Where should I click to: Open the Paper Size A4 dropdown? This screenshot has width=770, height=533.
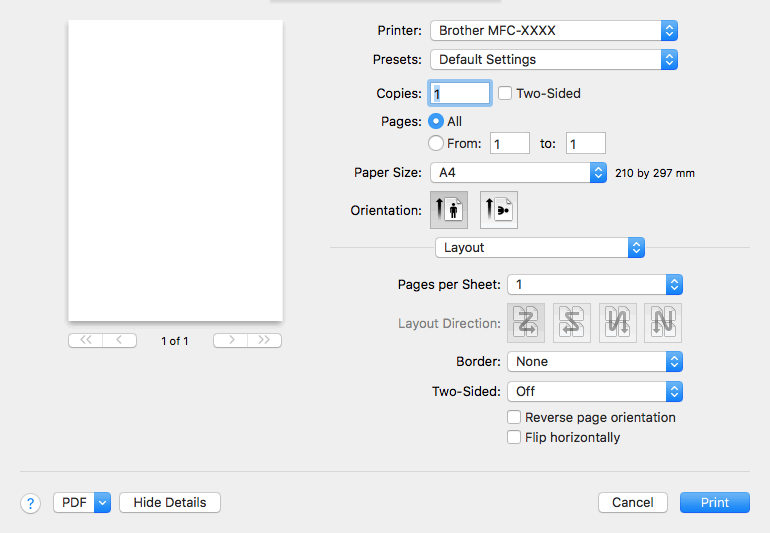coord(519,172)
